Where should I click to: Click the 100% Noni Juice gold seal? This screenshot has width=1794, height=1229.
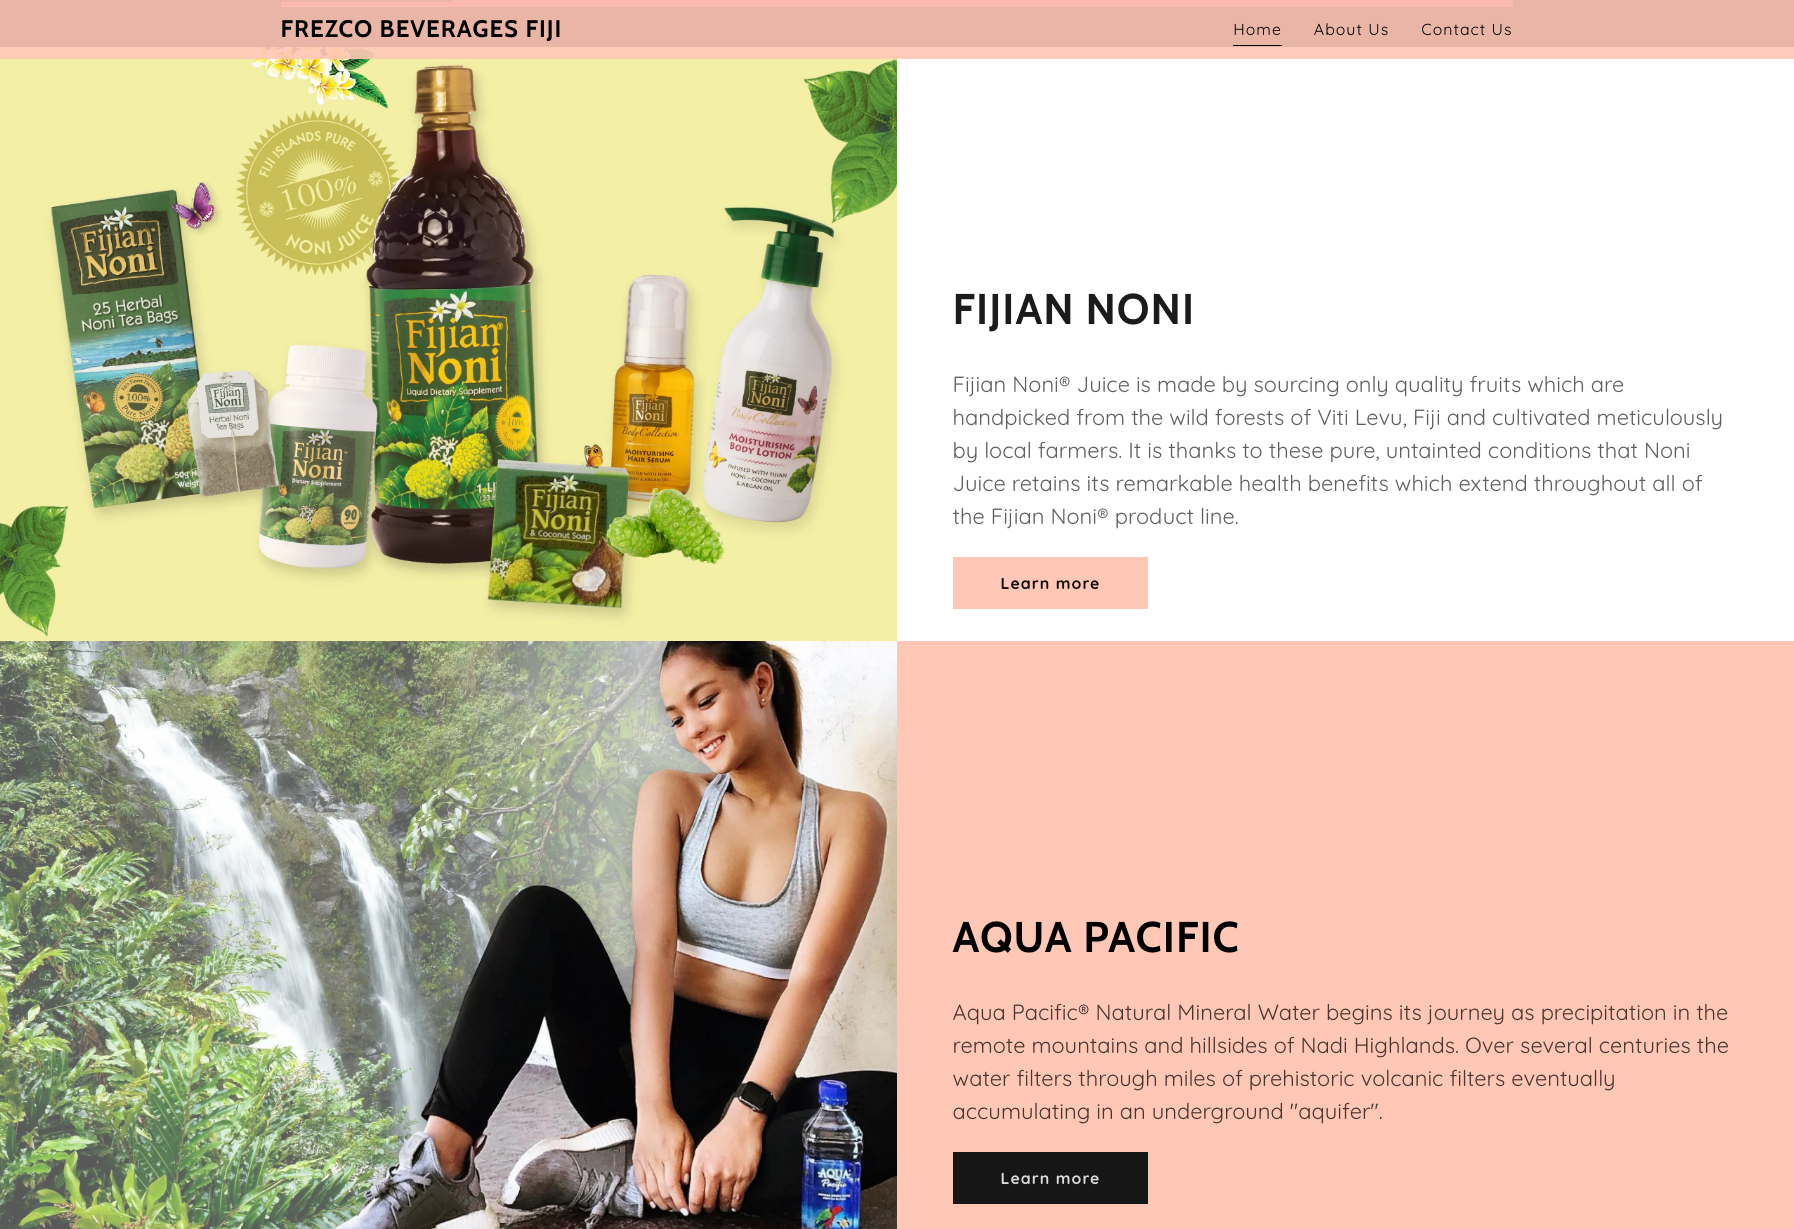(318, 192)
